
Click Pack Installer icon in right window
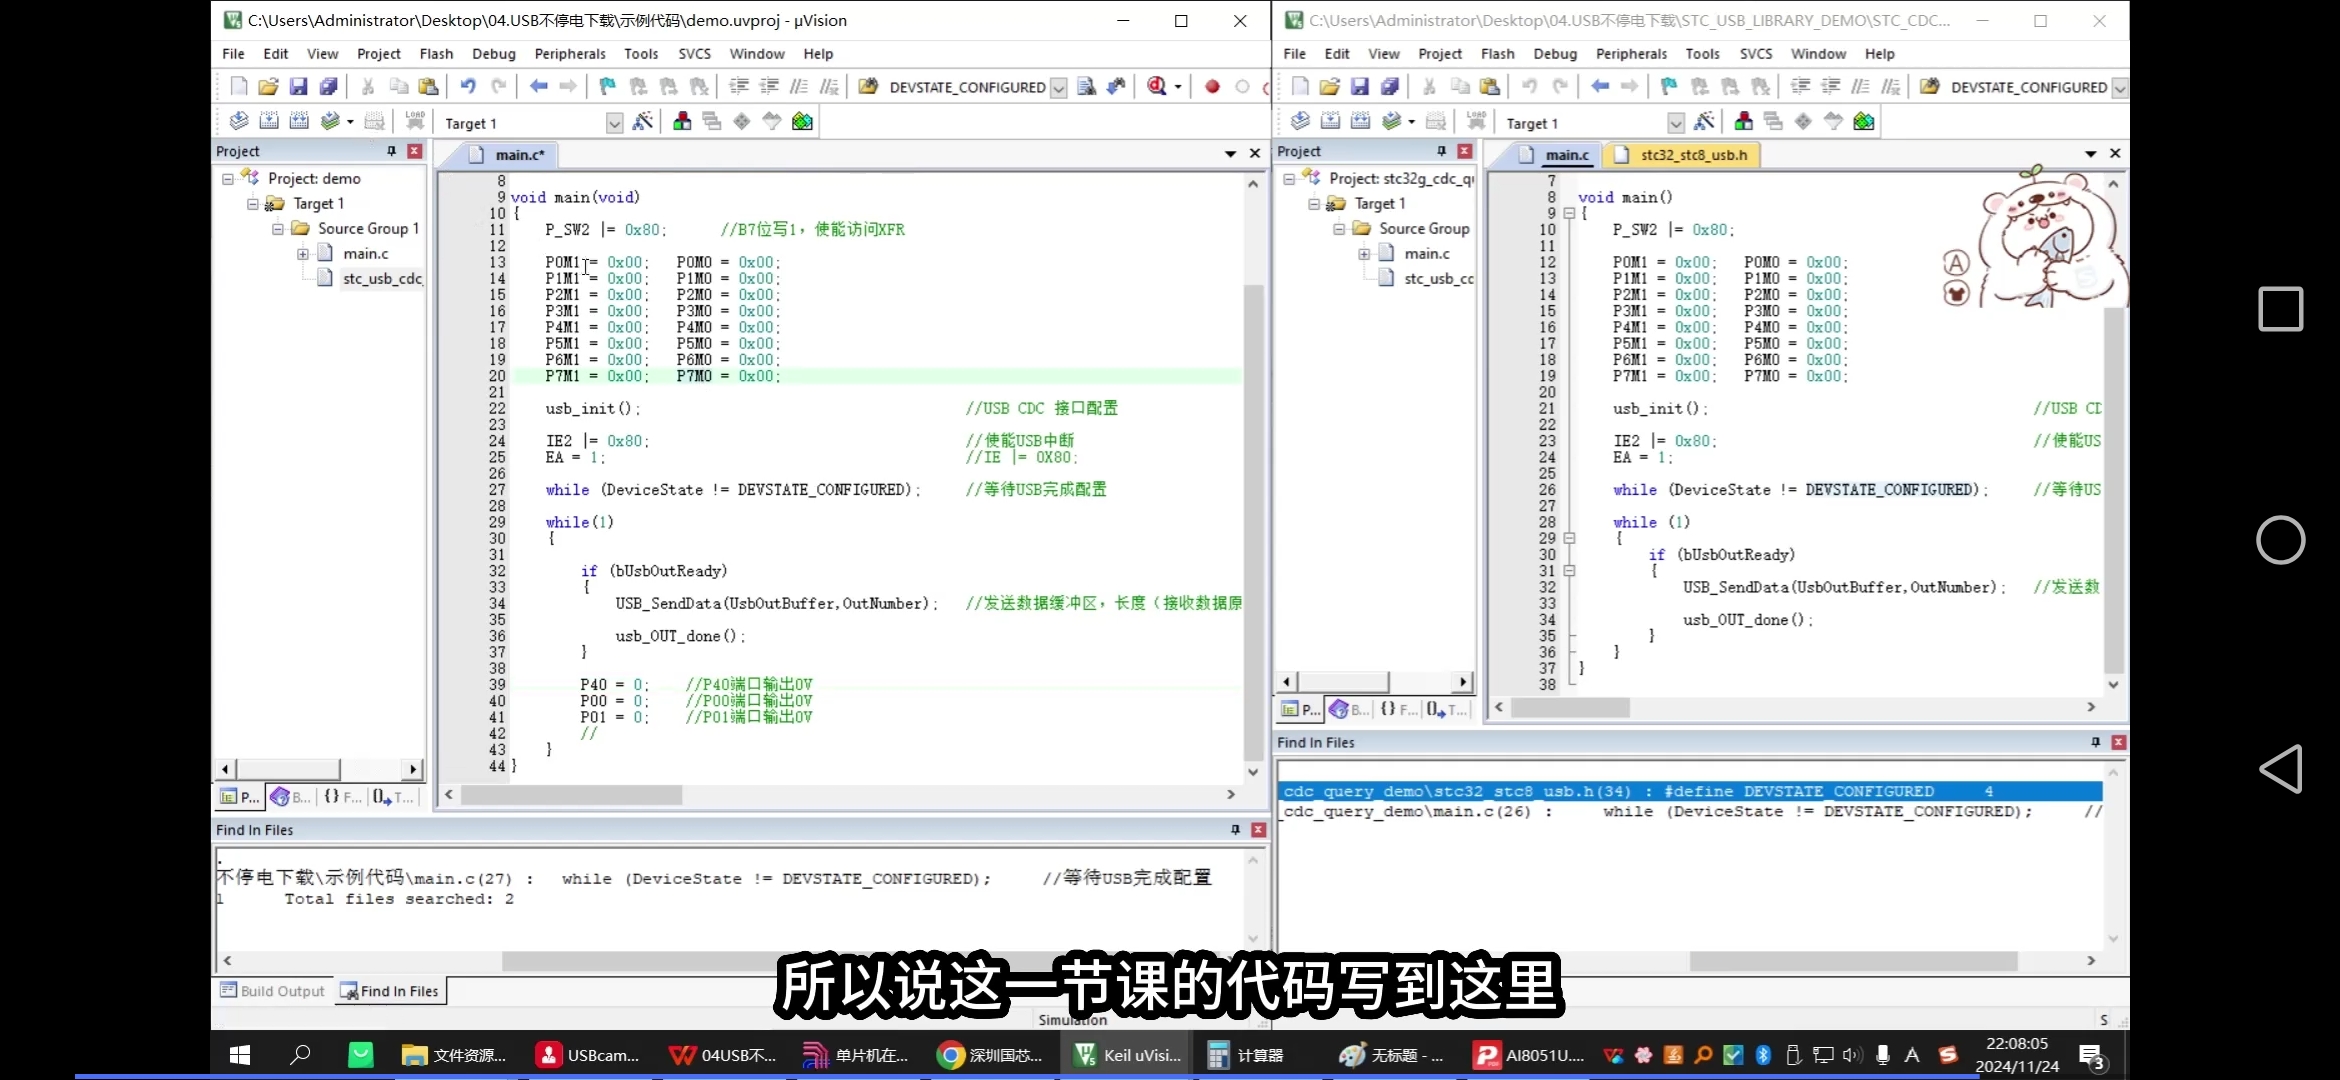pyautogui.click(x=1863, y=122)
